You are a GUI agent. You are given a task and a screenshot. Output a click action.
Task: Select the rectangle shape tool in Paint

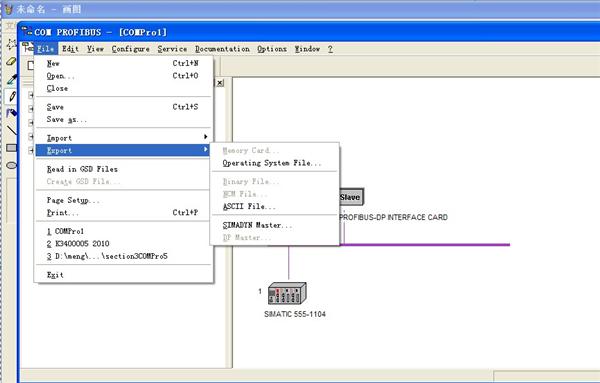[x=11, y=148]
